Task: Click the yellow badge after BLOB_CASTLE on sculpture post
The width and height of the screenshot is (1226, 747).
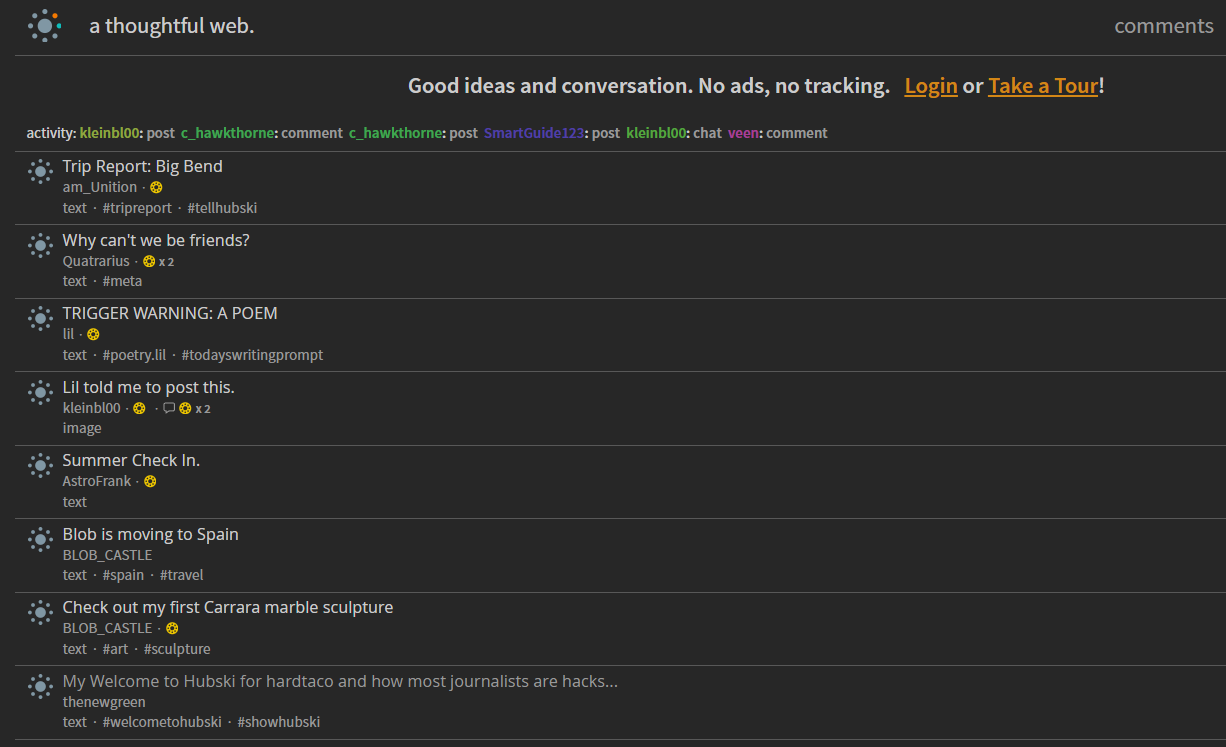Action: [171, 628]
